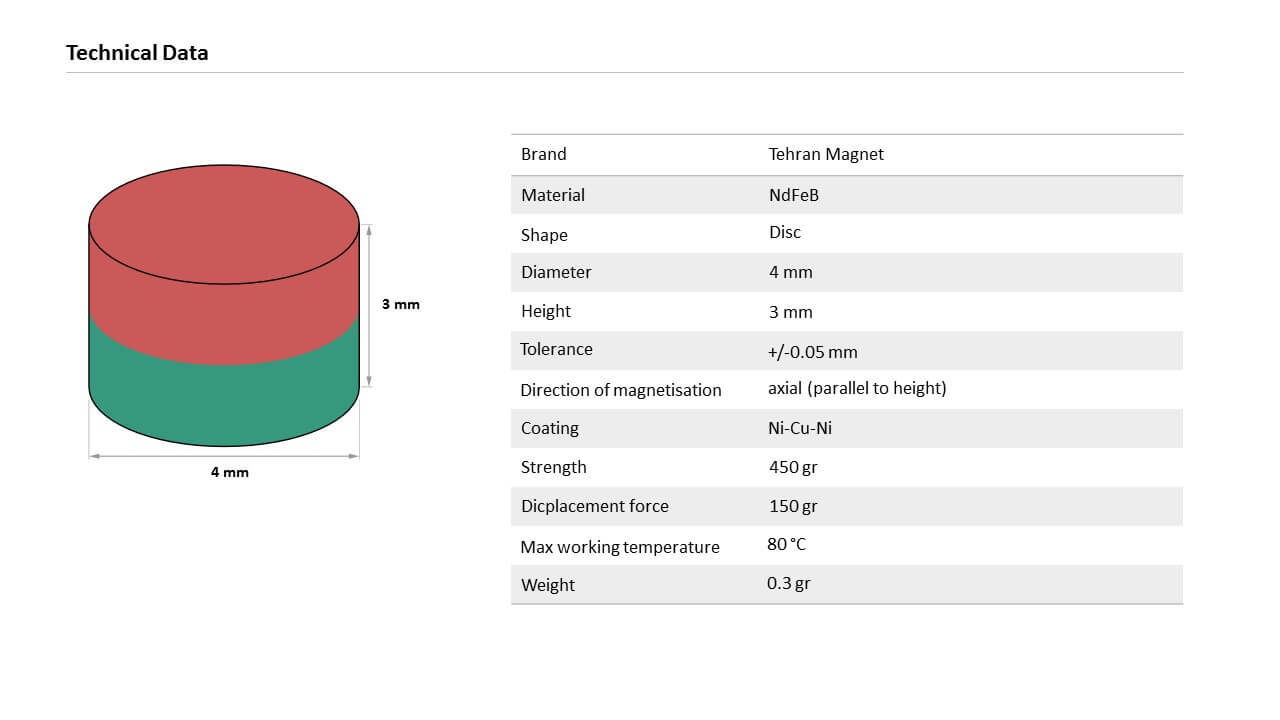Click the "80 °C" max temperature value
Screen dimensions: 1280x720
coord(786,545)
